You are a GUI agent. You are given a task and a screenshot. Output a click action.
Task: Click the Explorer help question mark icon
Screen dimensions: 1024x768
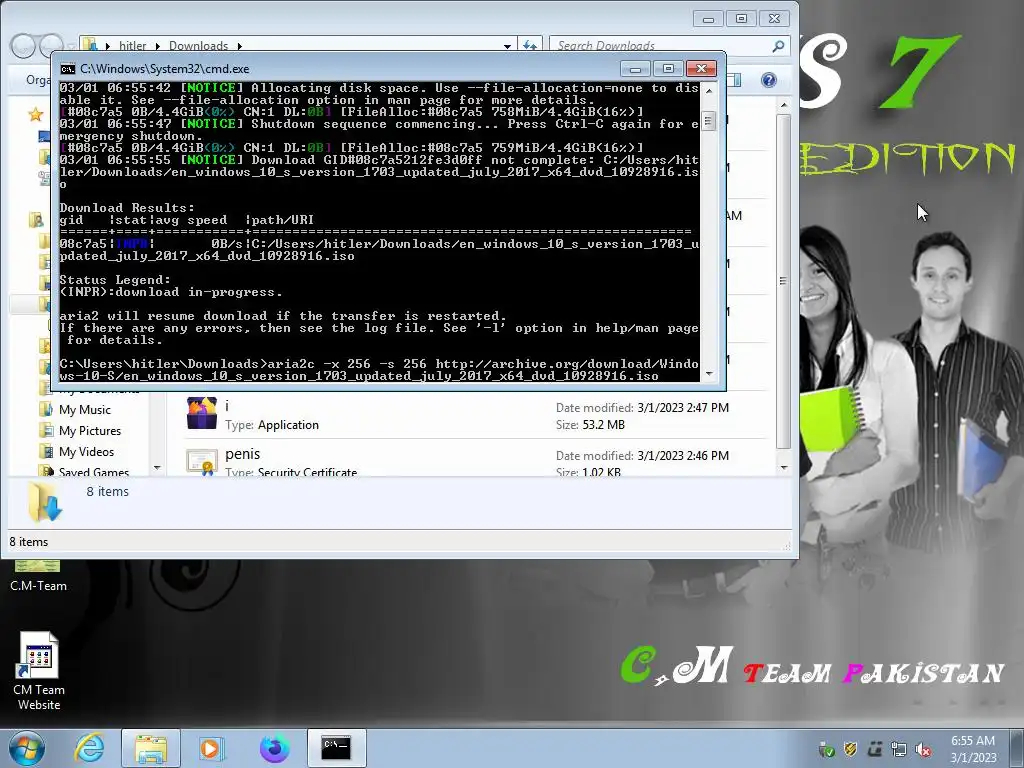[769, 80]
